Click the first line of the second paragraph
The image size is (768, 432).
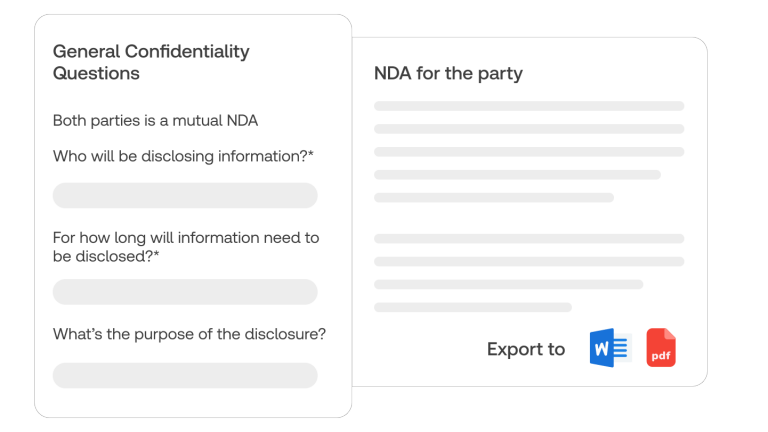tap(529, 239)
